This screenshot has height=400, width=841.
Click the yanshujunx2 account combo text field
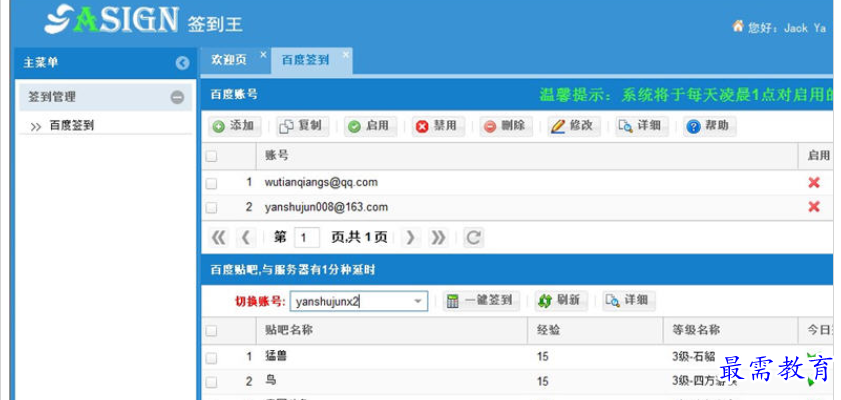[350, 301]
